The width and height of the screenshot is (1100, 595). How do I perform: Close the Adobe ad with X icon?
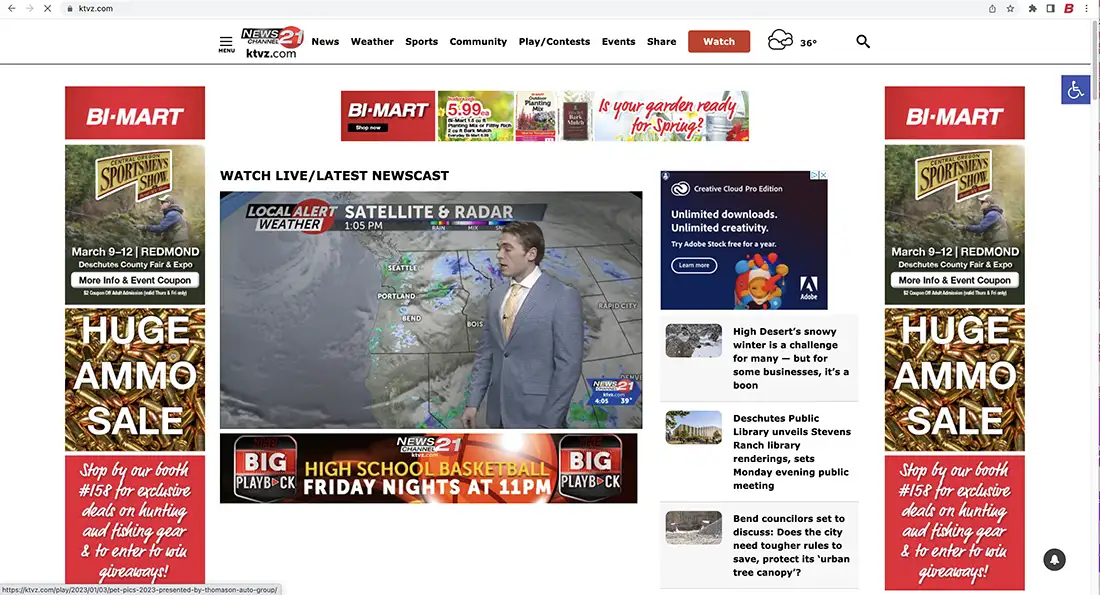pyautogui.click(x=824, y=175)
